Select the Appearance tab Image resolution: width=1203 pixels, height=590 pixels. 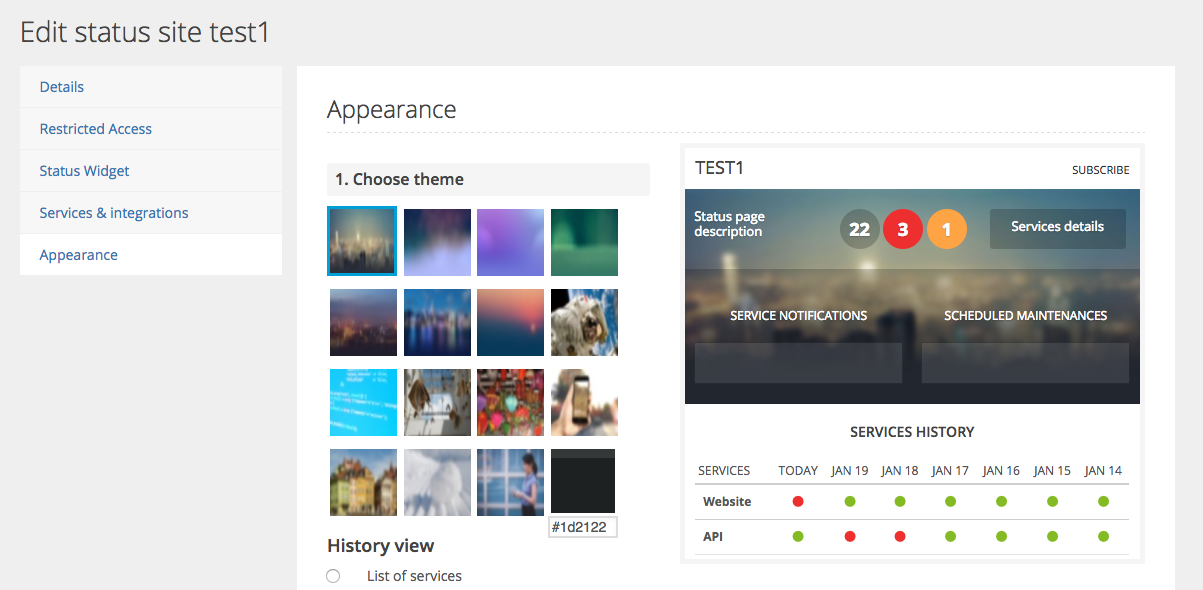coord(151,255)
